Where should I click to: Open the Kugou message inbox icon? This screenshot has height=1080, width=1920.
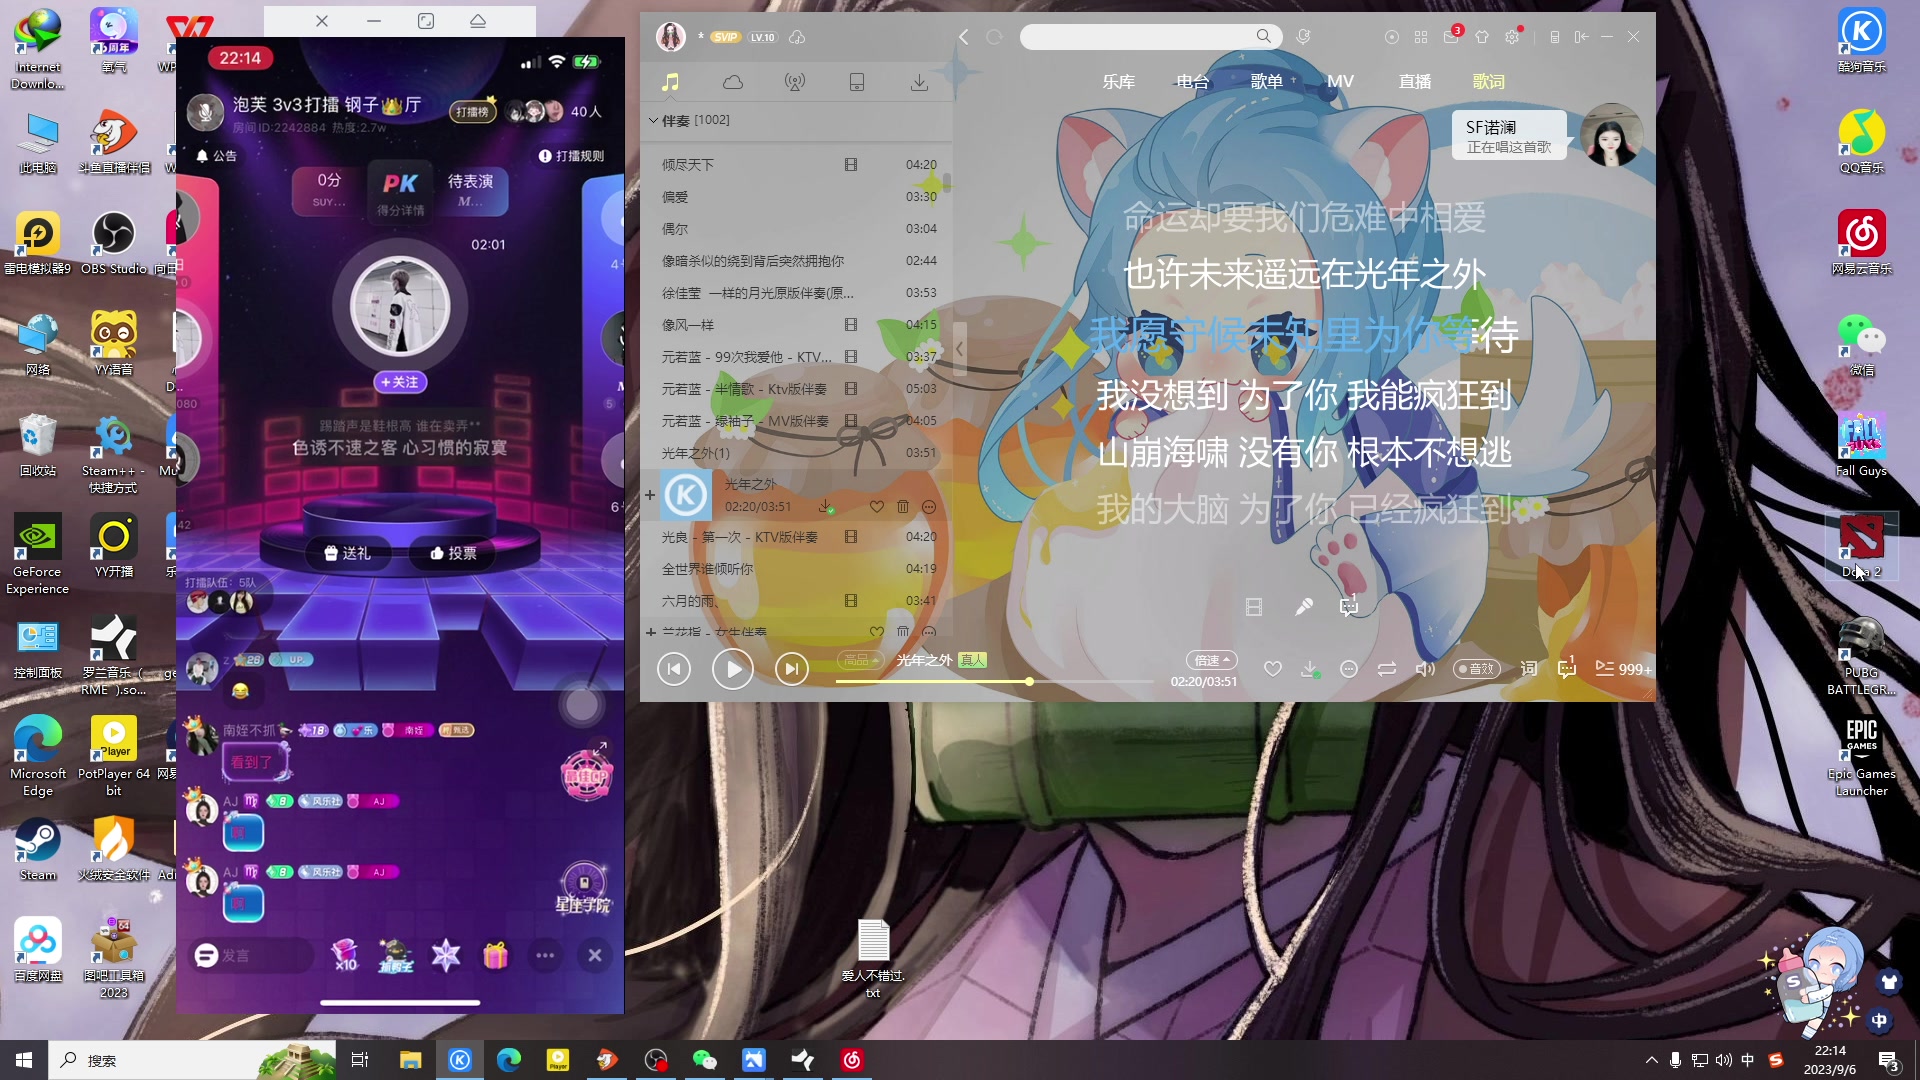point(1451,37)
